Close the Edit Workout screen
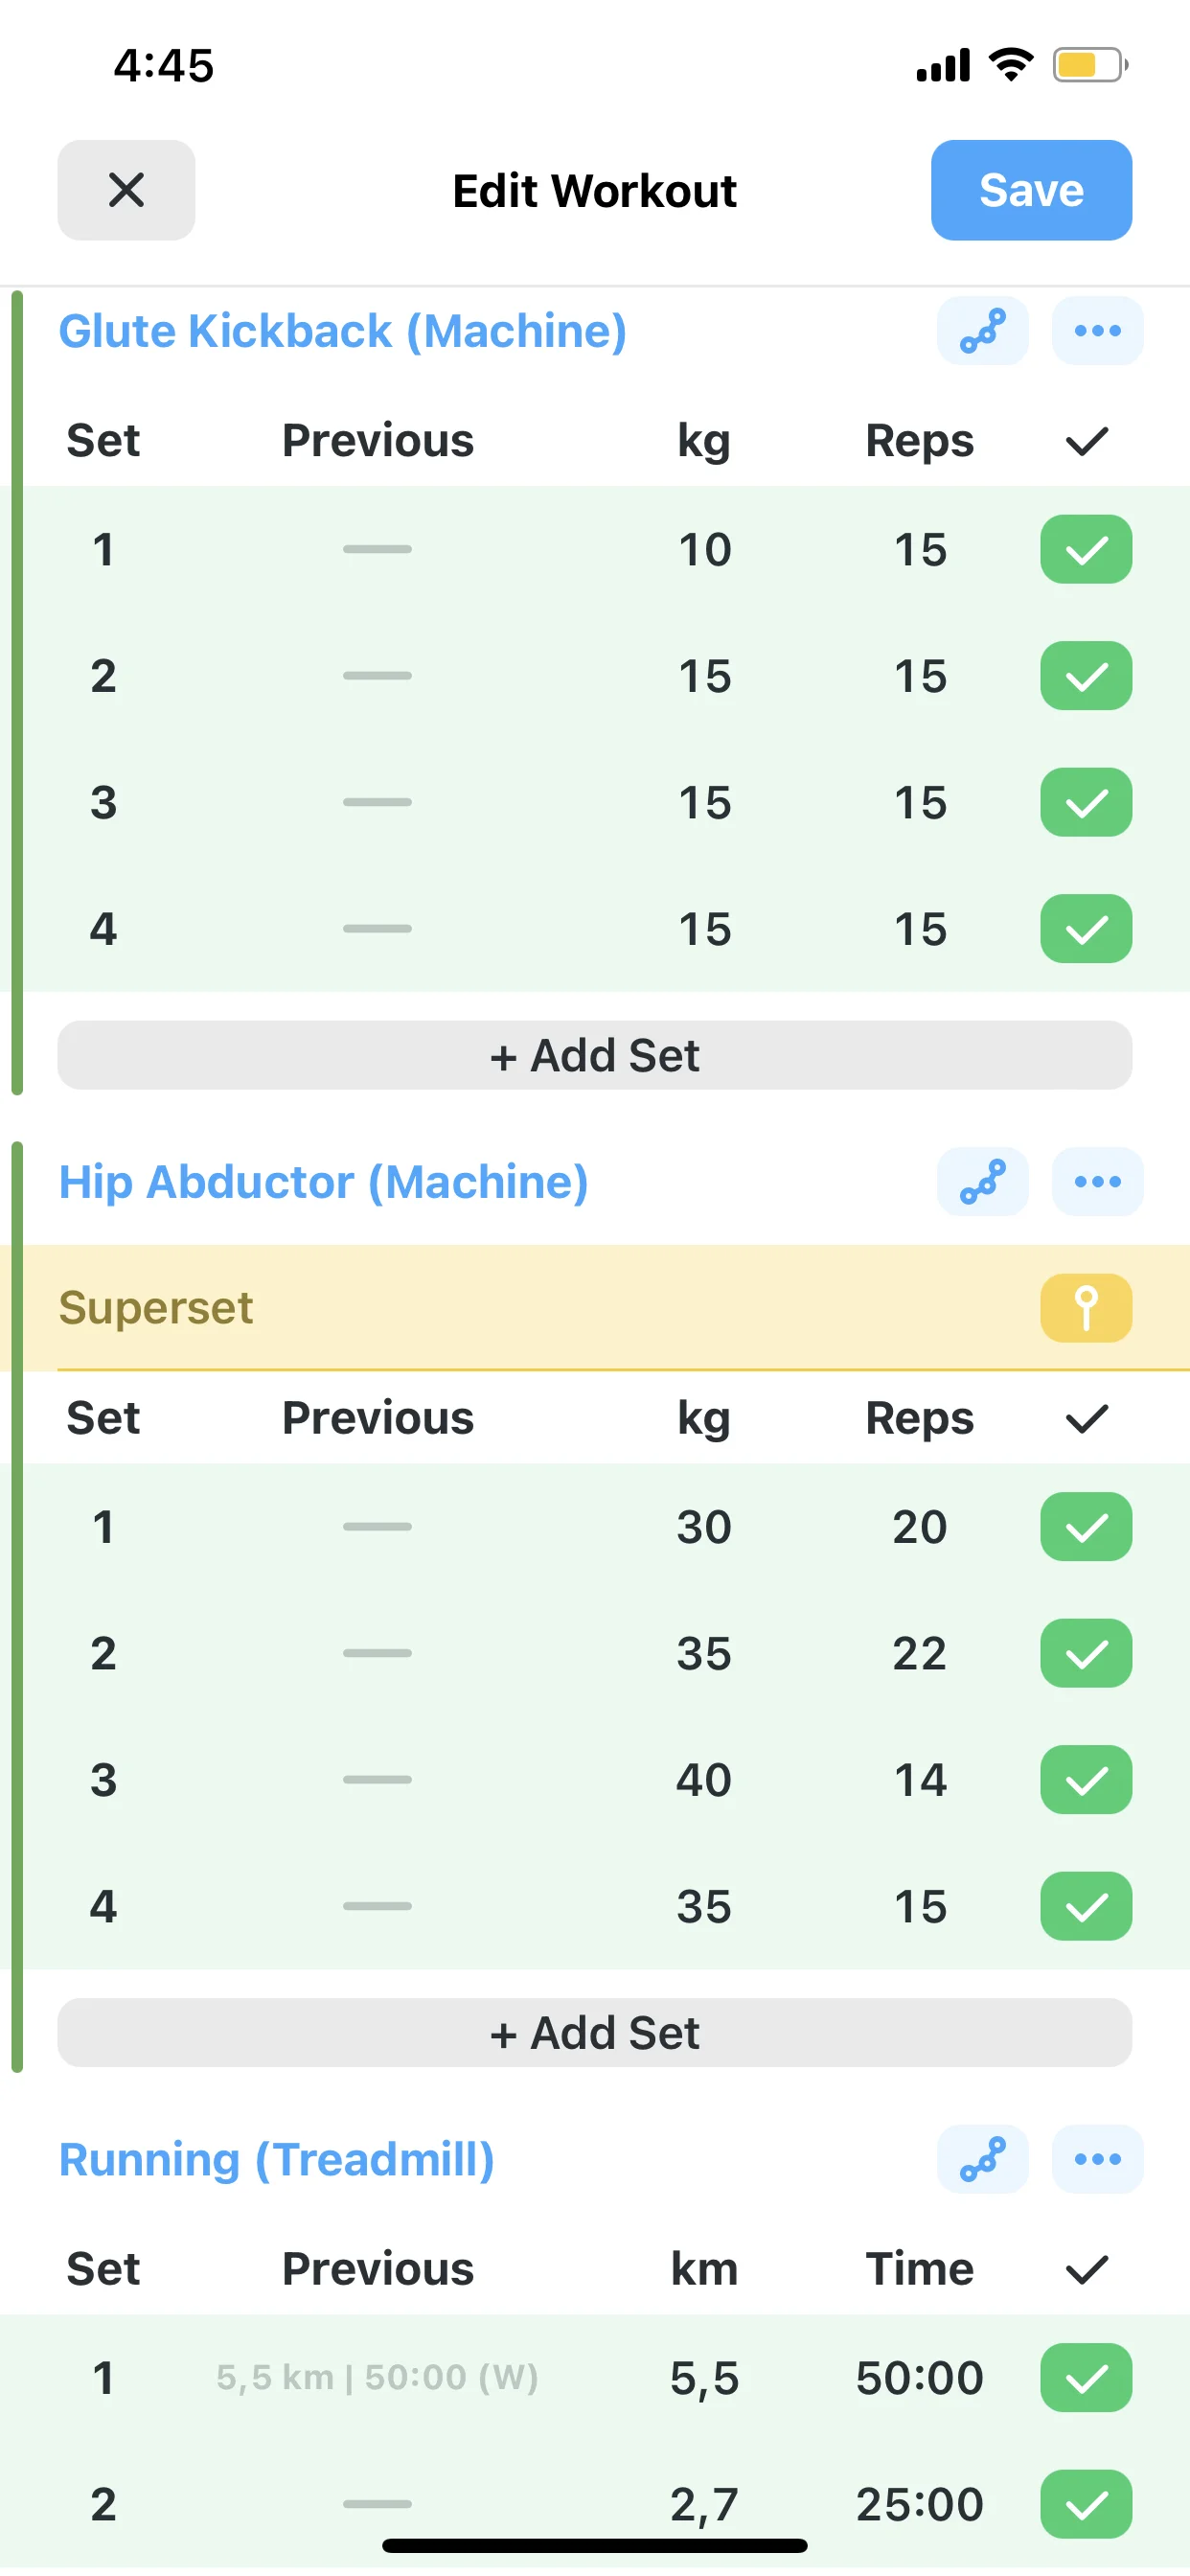The image size is (1190, 2576). point(126,190)
